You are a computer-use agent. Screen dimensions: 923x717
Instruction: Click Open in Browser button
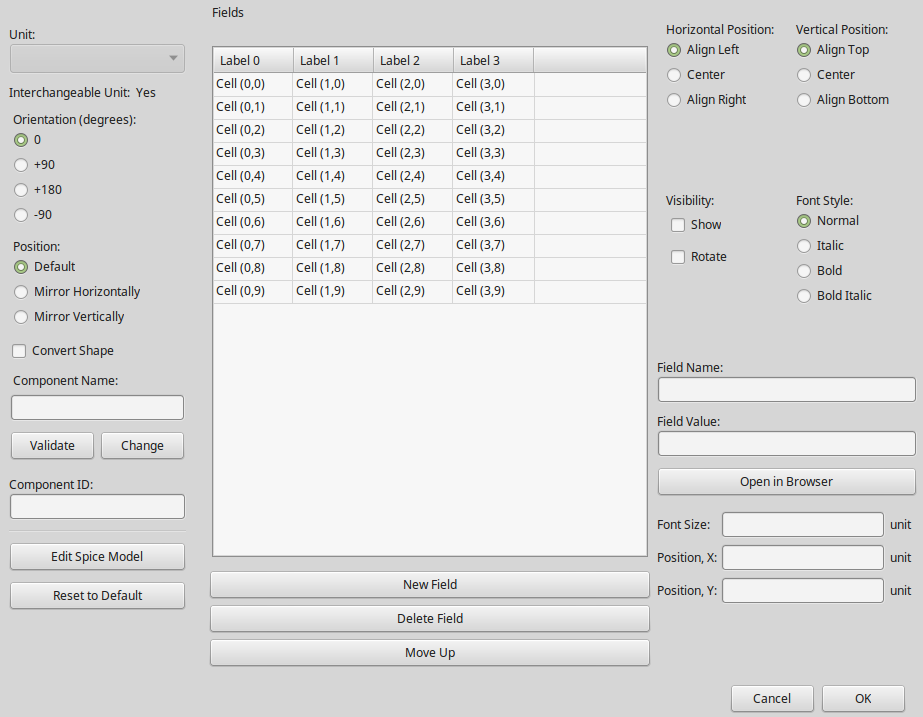click(x=786, y=482)
